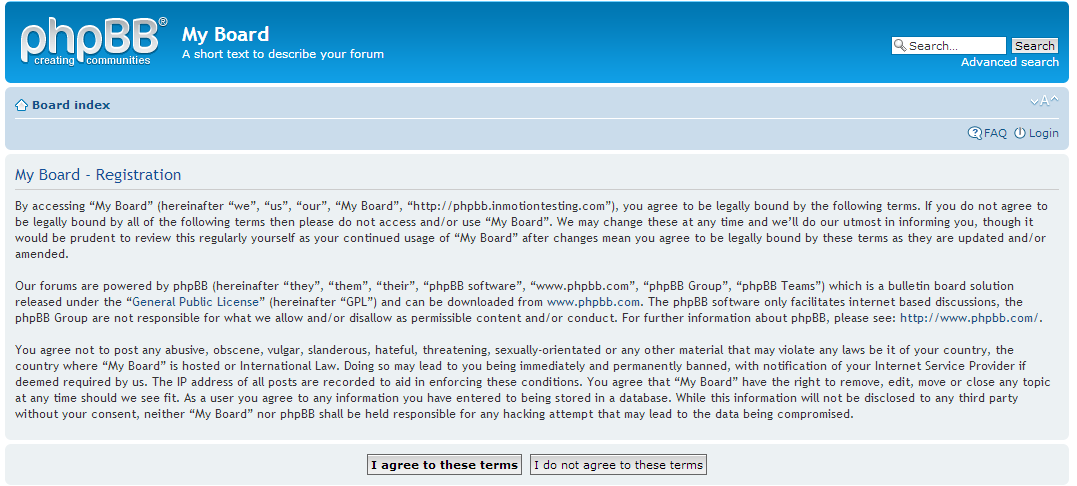
Task: Click the Search button
Action: (x=1034, y=46)
